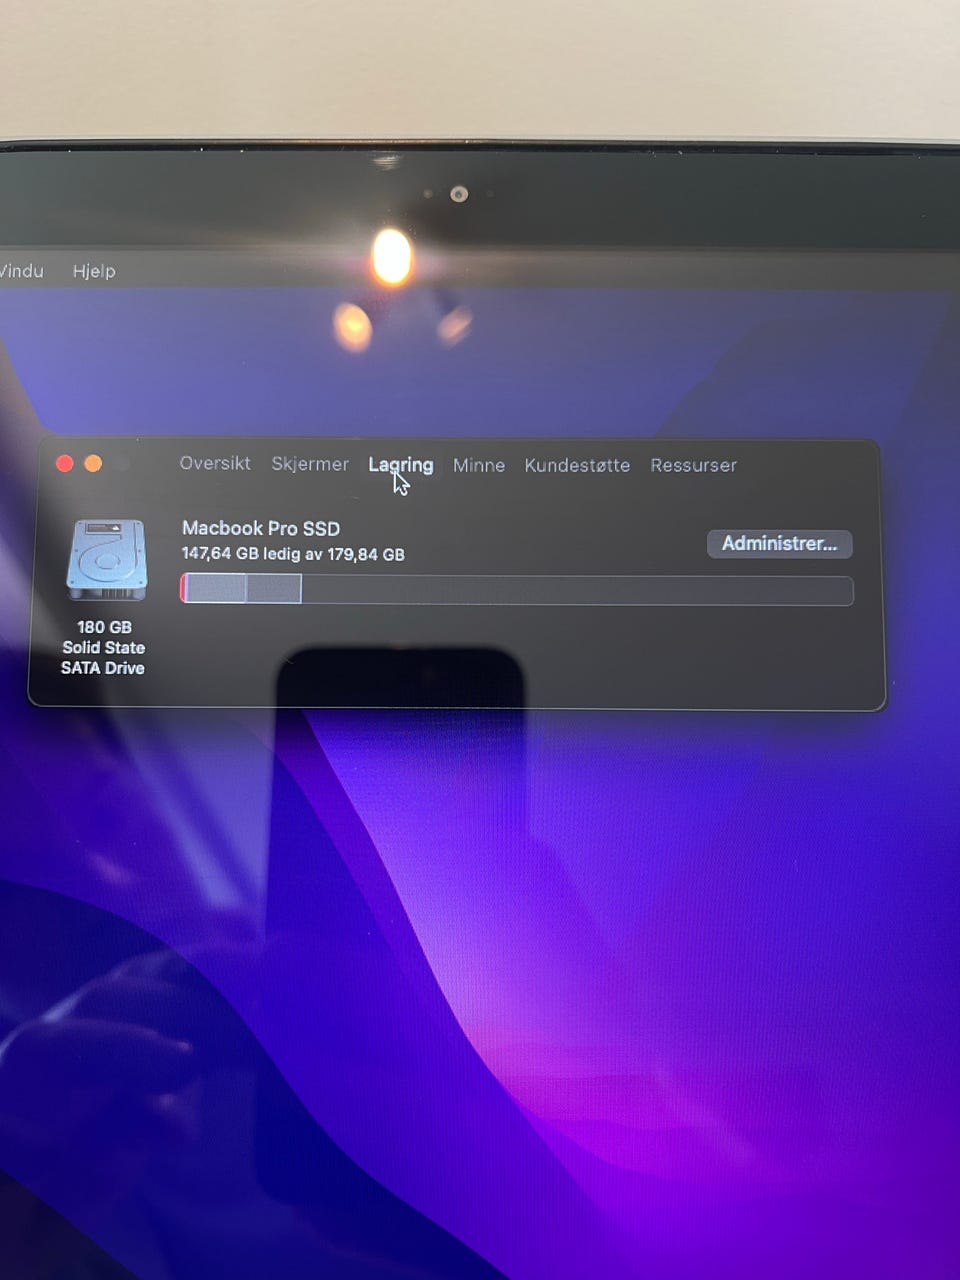
Task: Close the window with red button
Action: point(65,463)
